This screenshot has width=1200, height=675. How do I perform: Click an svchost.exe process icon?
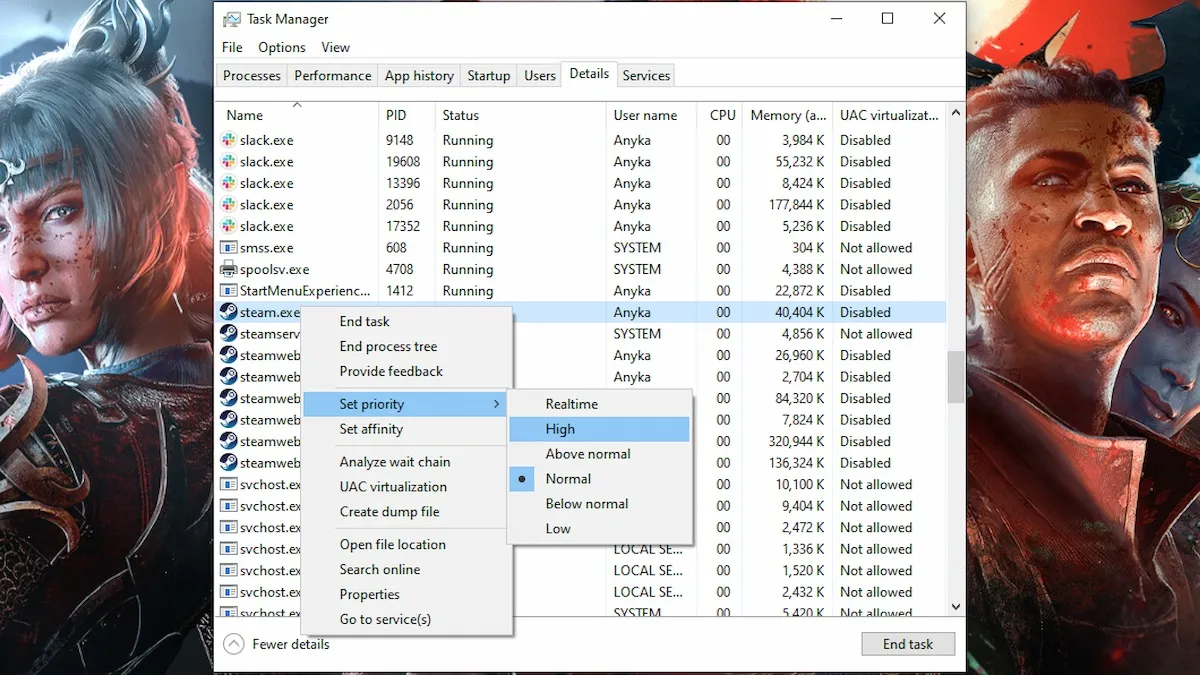[228, 484]
